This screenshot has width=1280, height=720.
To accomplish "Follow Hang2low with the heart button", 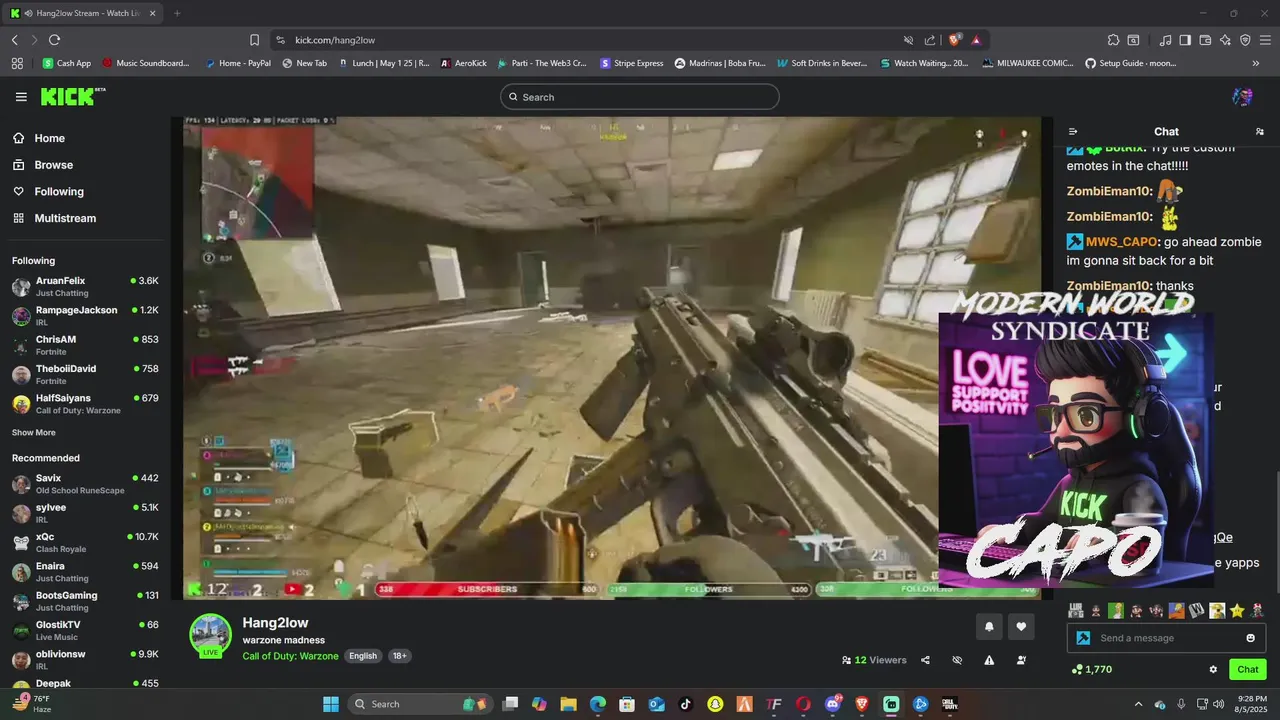I will coord(1021,627).
